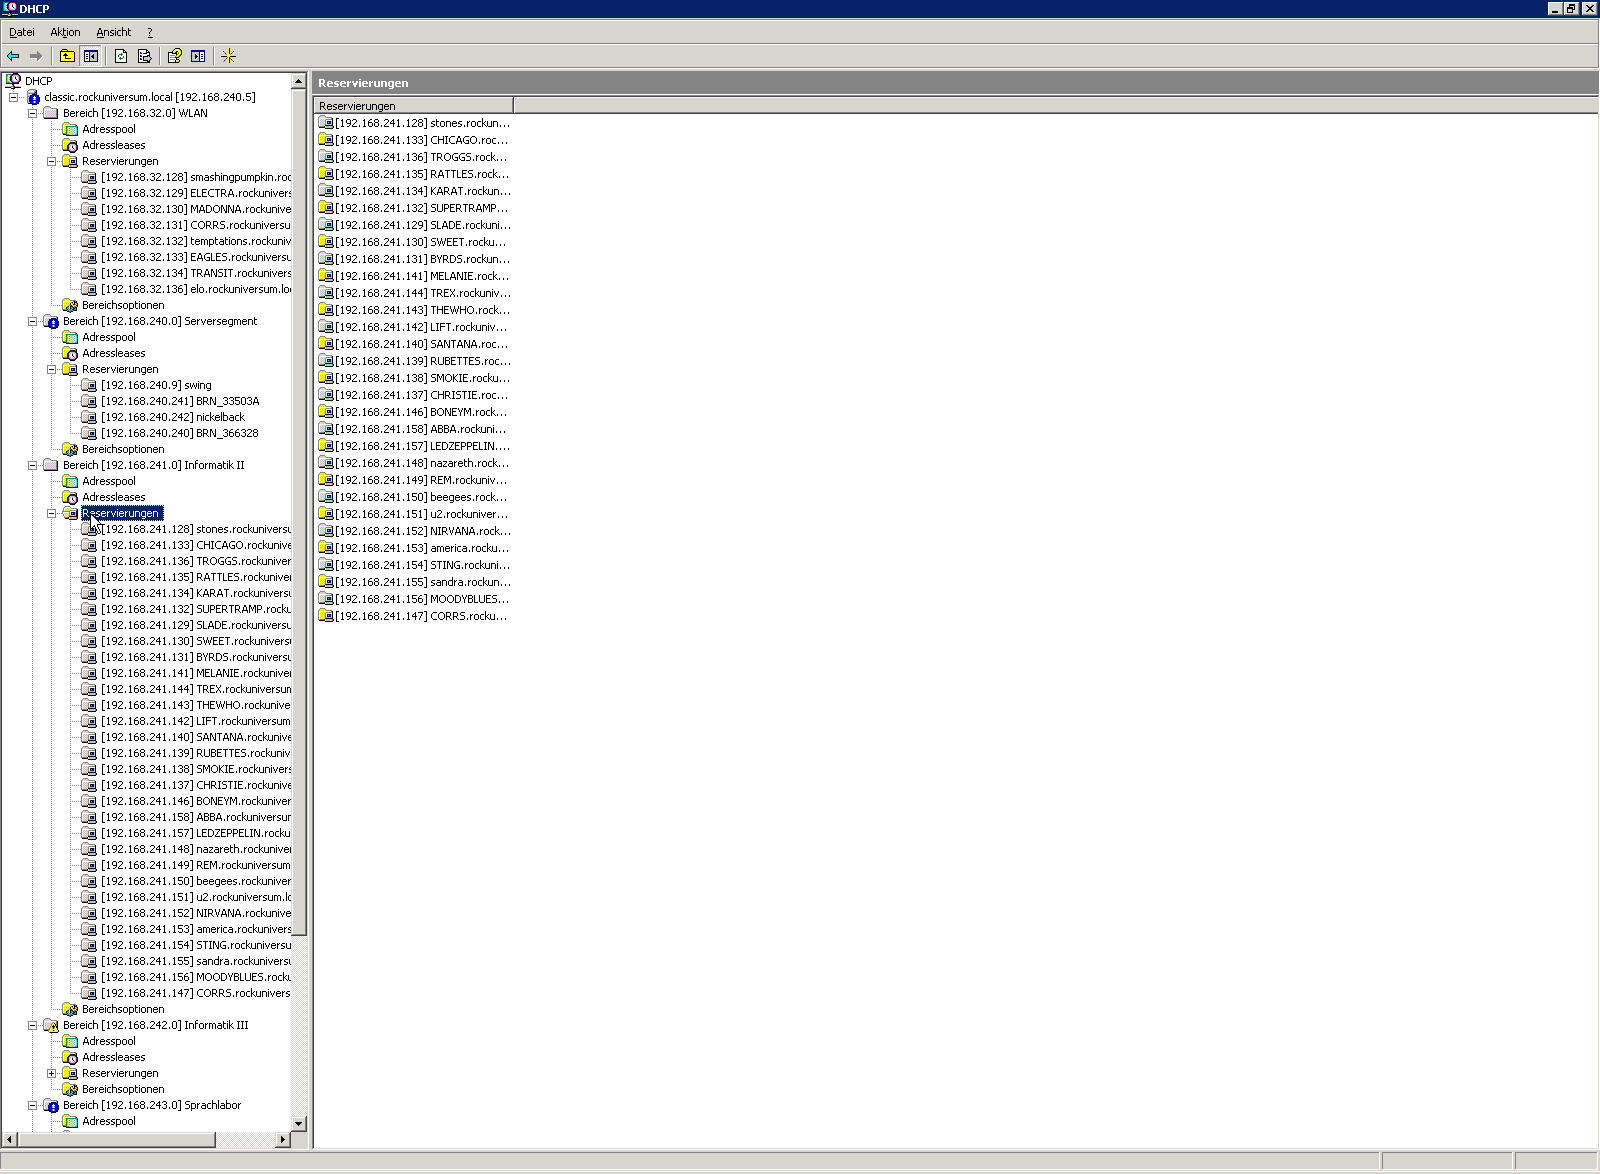Select [192.168.241.157] LEDZEPPELIN in tree
Screen dimensions: 1600x1174
[x=195, y=833]
